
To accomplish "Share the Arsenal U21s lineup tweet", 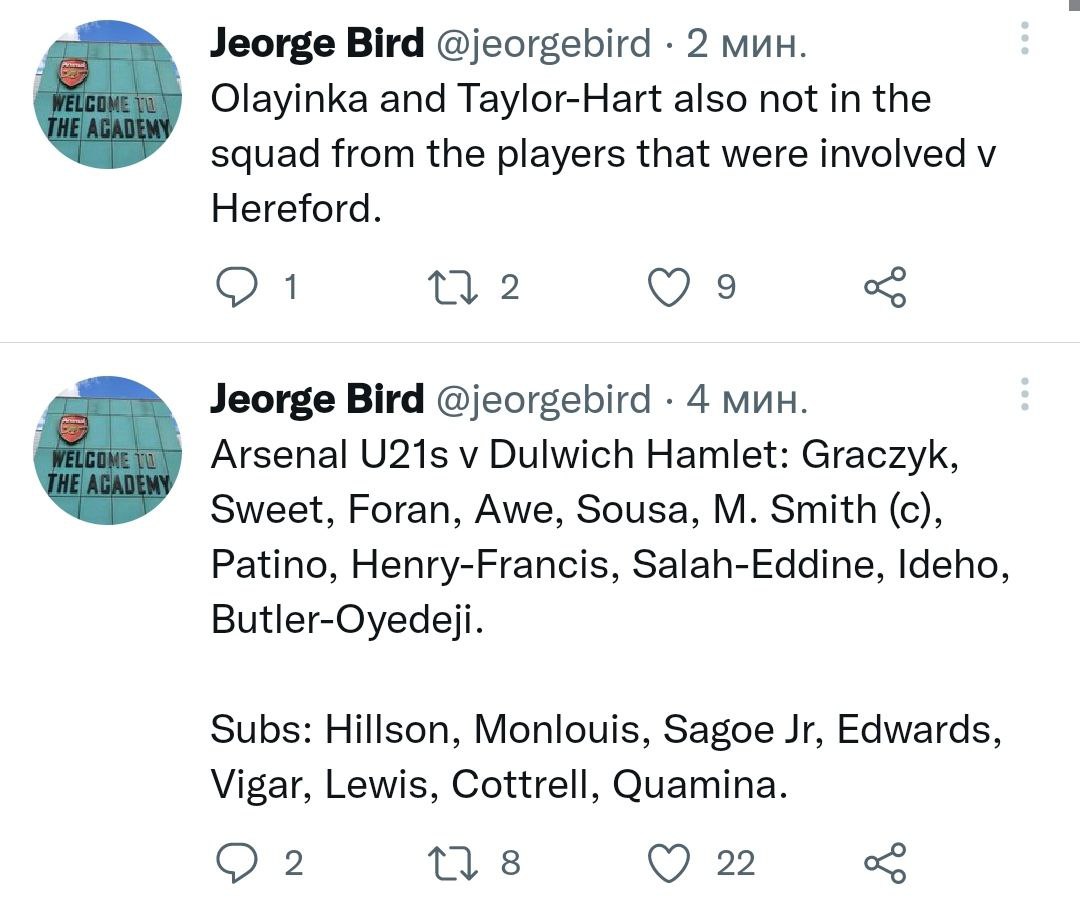I will click(x=885, y=862).
